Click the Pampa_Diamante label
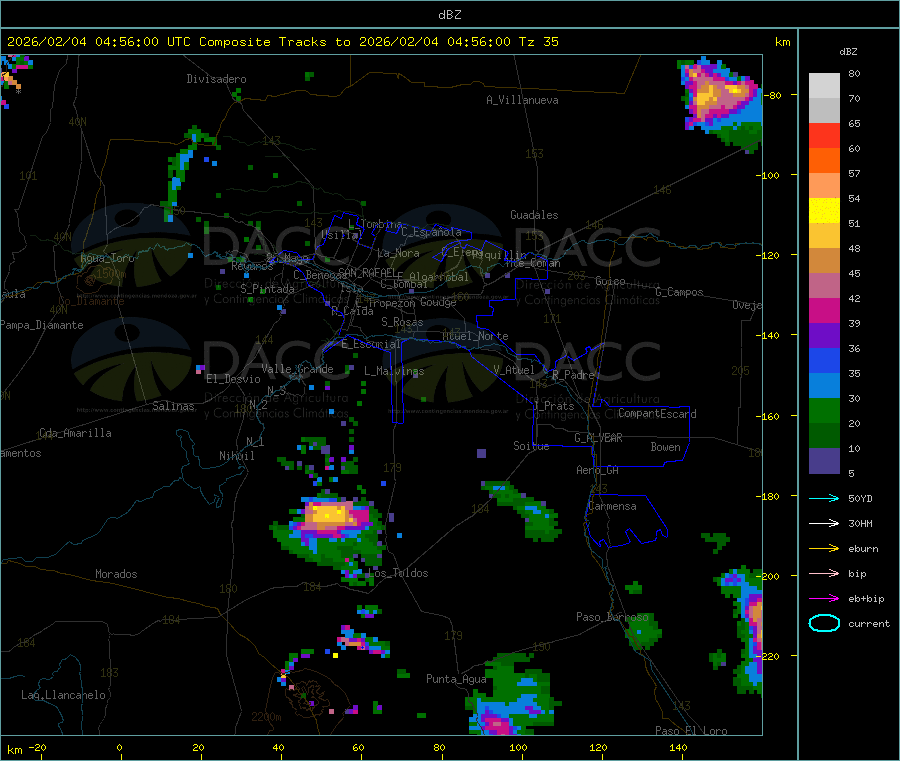This screenshot has height=761, width=900. [42, 325]
